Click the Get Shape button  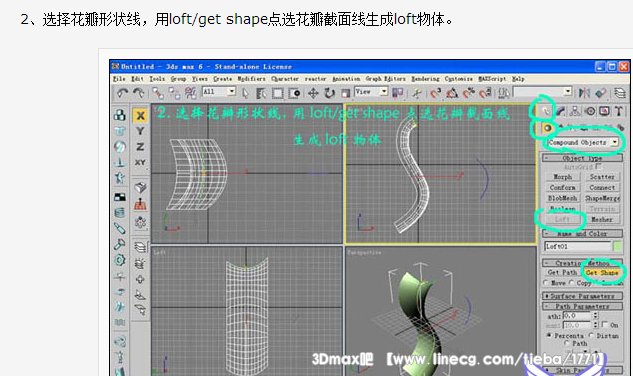coord(602,273)
